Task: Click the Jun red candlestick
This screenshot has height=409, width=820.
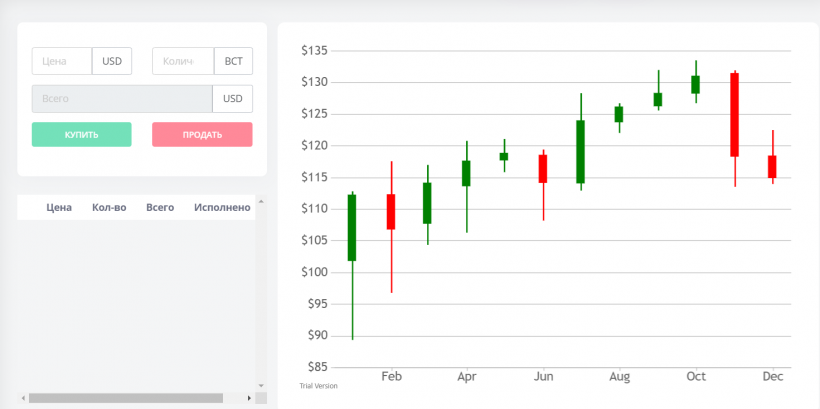Action: pyautogui.click(x=543, y=168)
